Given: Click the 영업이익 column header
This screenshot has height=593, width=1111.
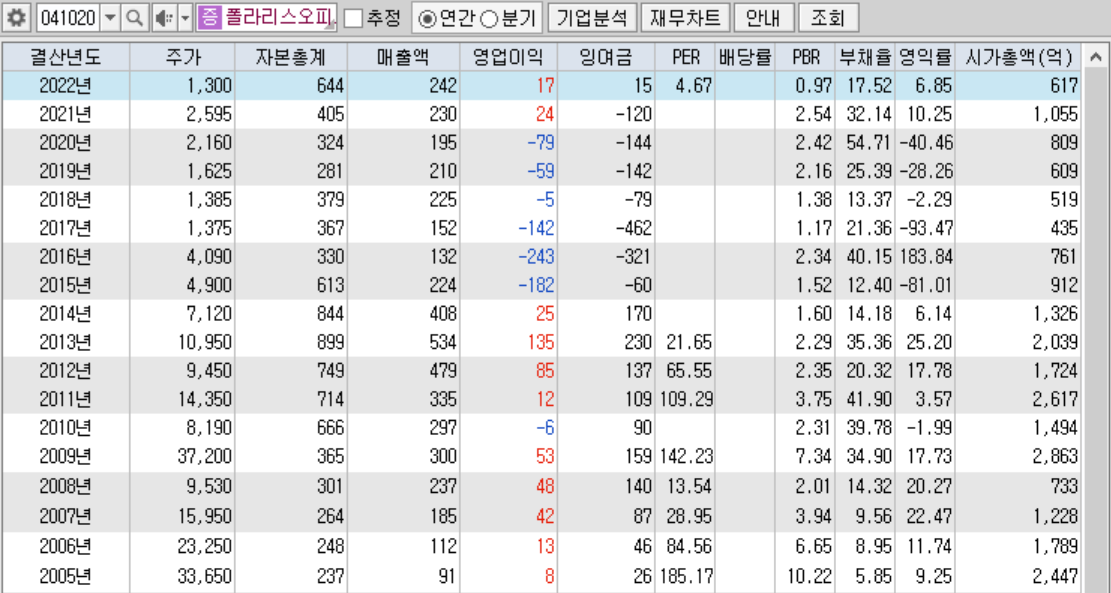Looking at the screenshot, I should 509,57.
